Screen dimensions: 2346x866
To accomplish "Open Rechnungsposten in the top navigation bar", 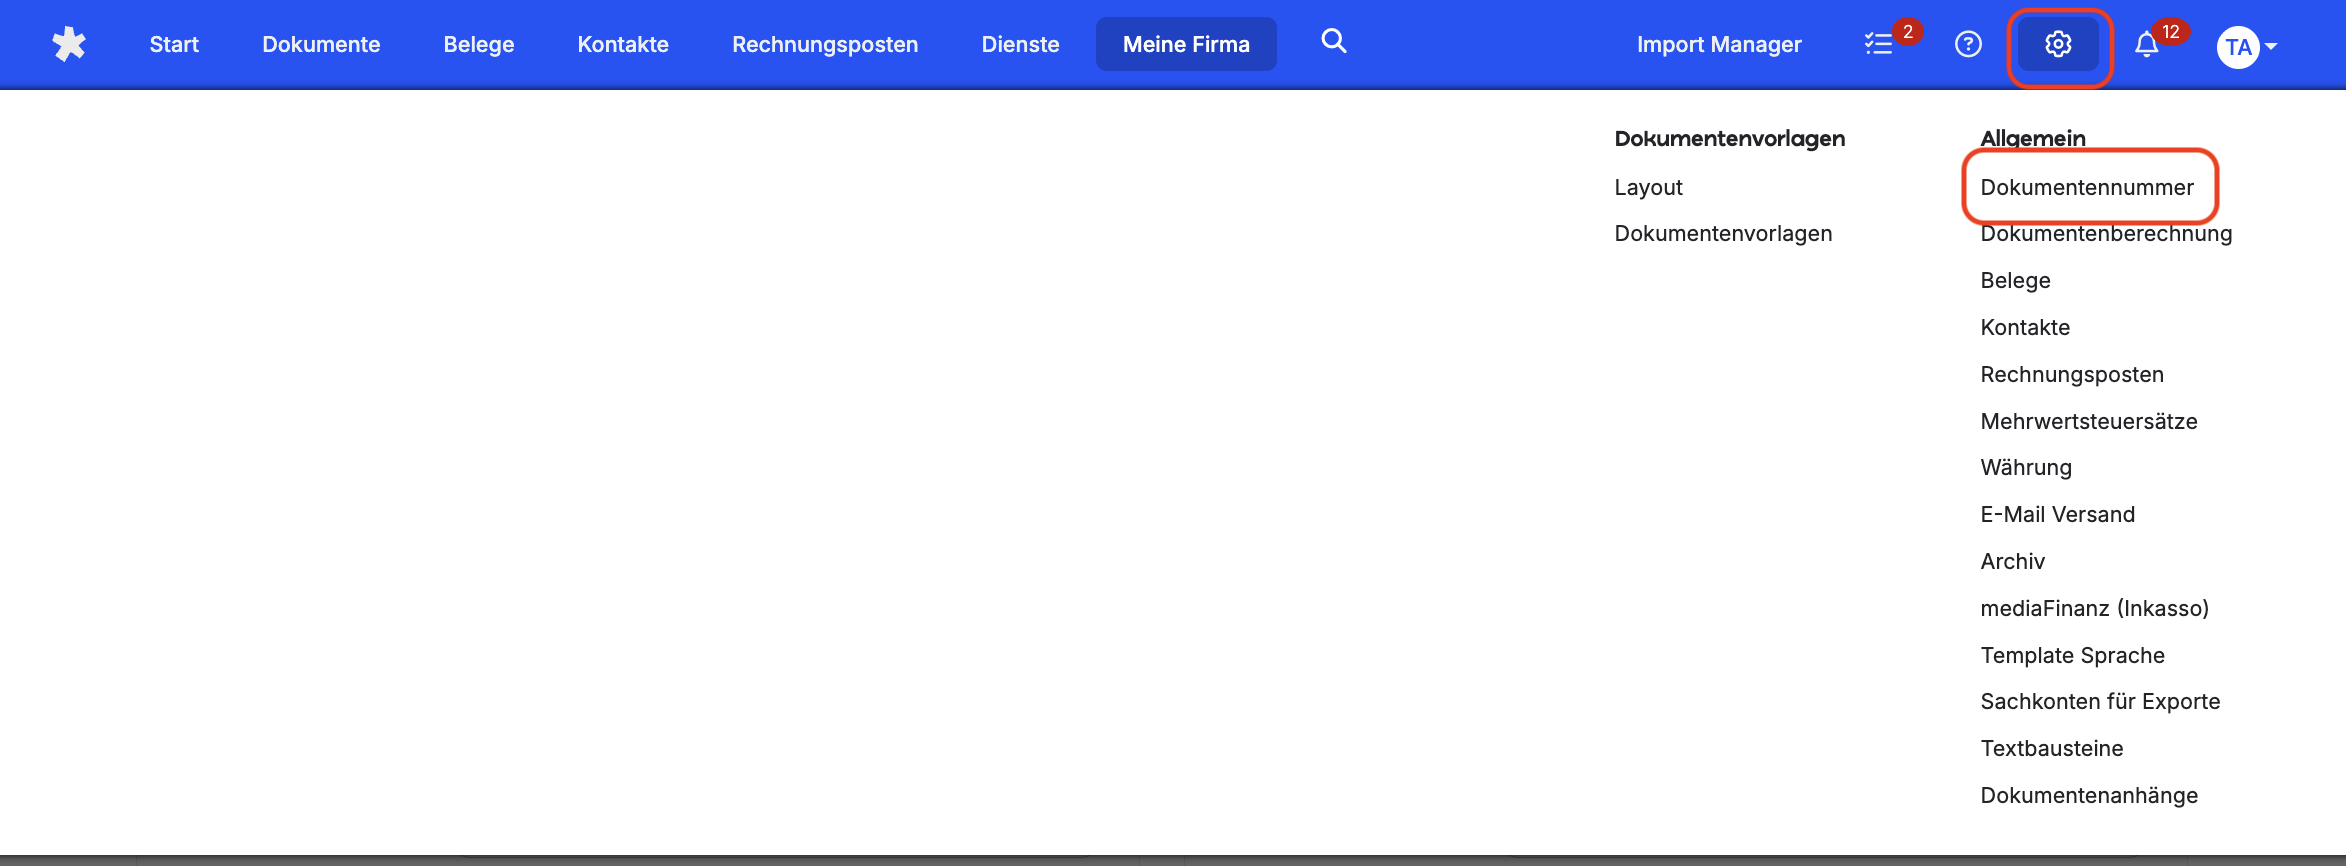I will (825, 44).
